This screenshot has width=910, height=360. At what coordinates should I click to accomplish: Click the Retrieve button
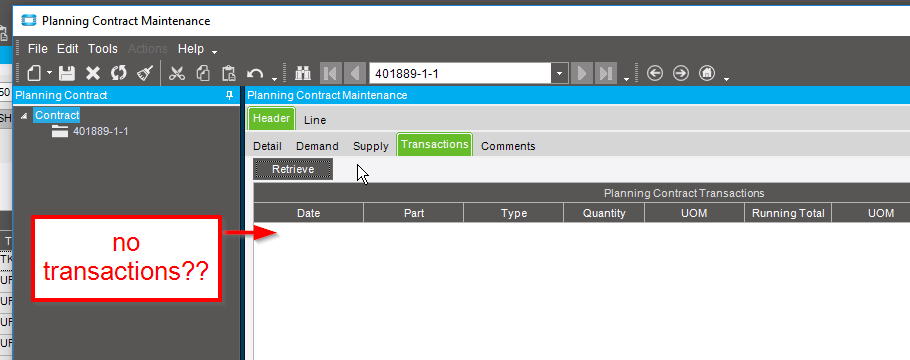coord(293,169)
